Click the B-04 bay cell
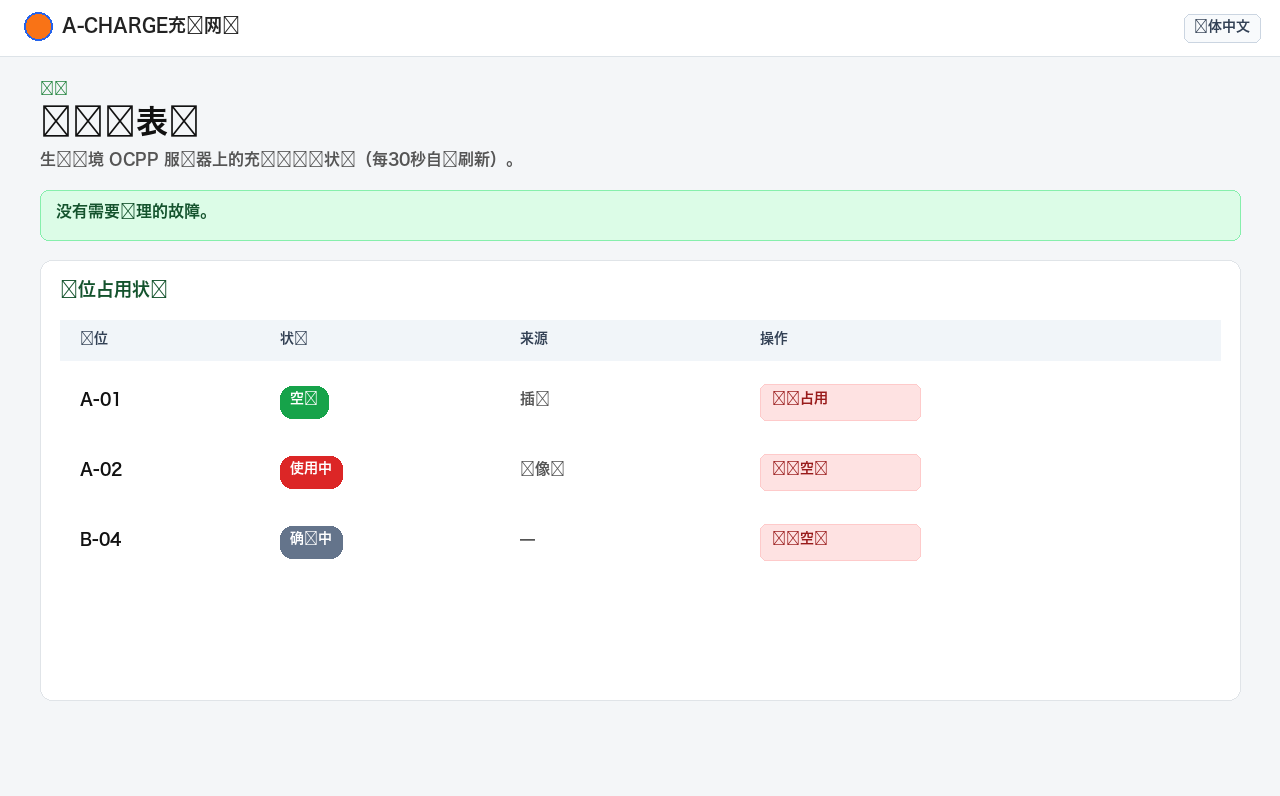Image resolution: width=1280 pixels, height=796 pixels. pyautogui.click(x=101, y=540)
